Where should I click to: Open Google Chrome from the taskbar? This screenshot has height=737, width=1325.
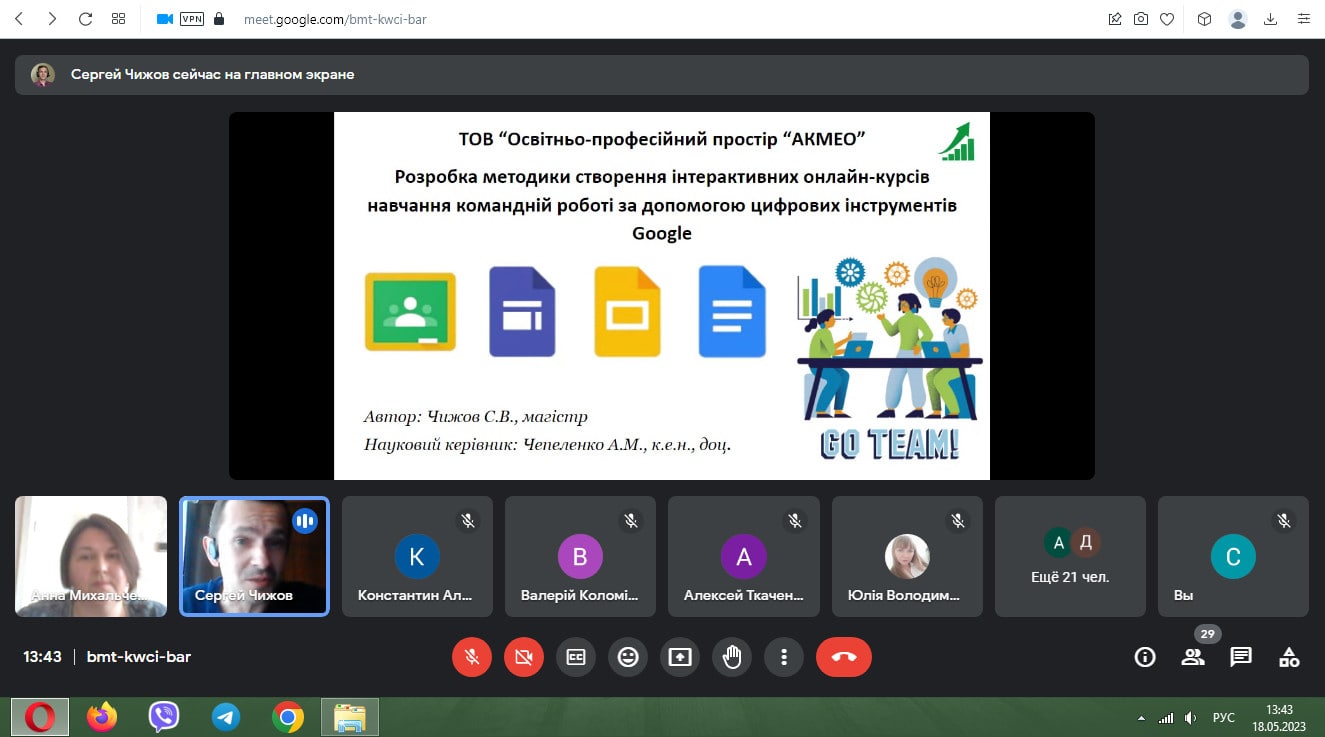[288, 717]
